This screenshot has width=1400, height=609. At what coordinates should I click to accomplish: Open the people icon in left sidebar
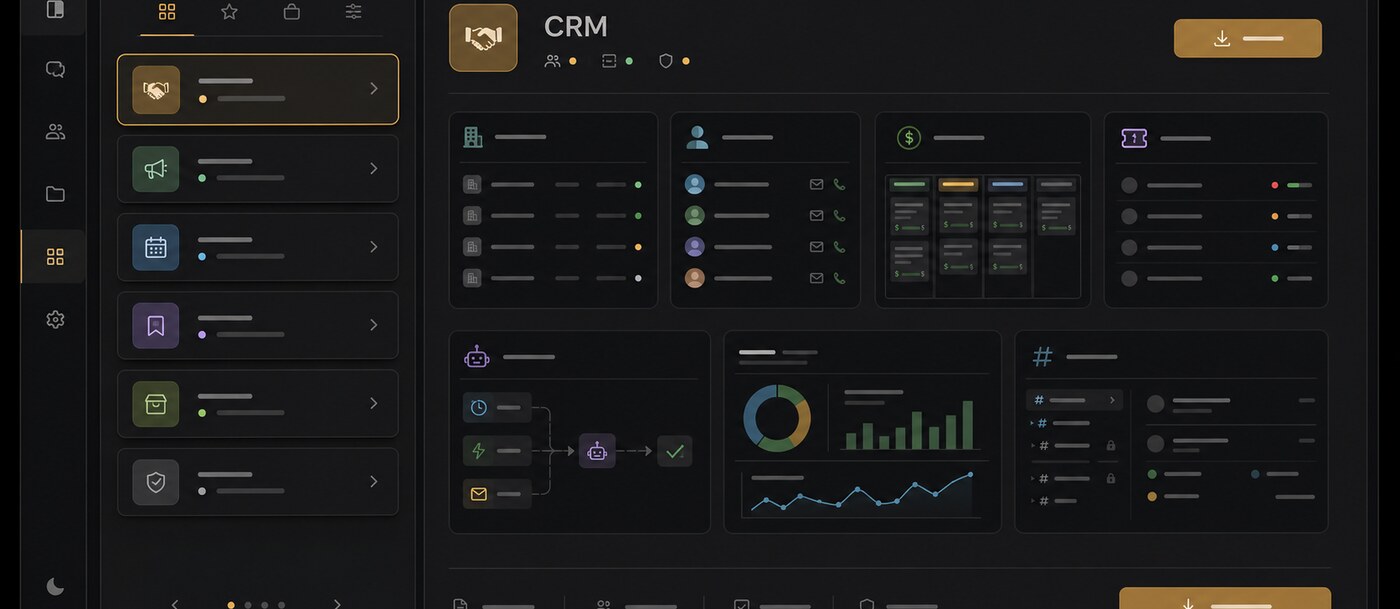coord(55,131)
